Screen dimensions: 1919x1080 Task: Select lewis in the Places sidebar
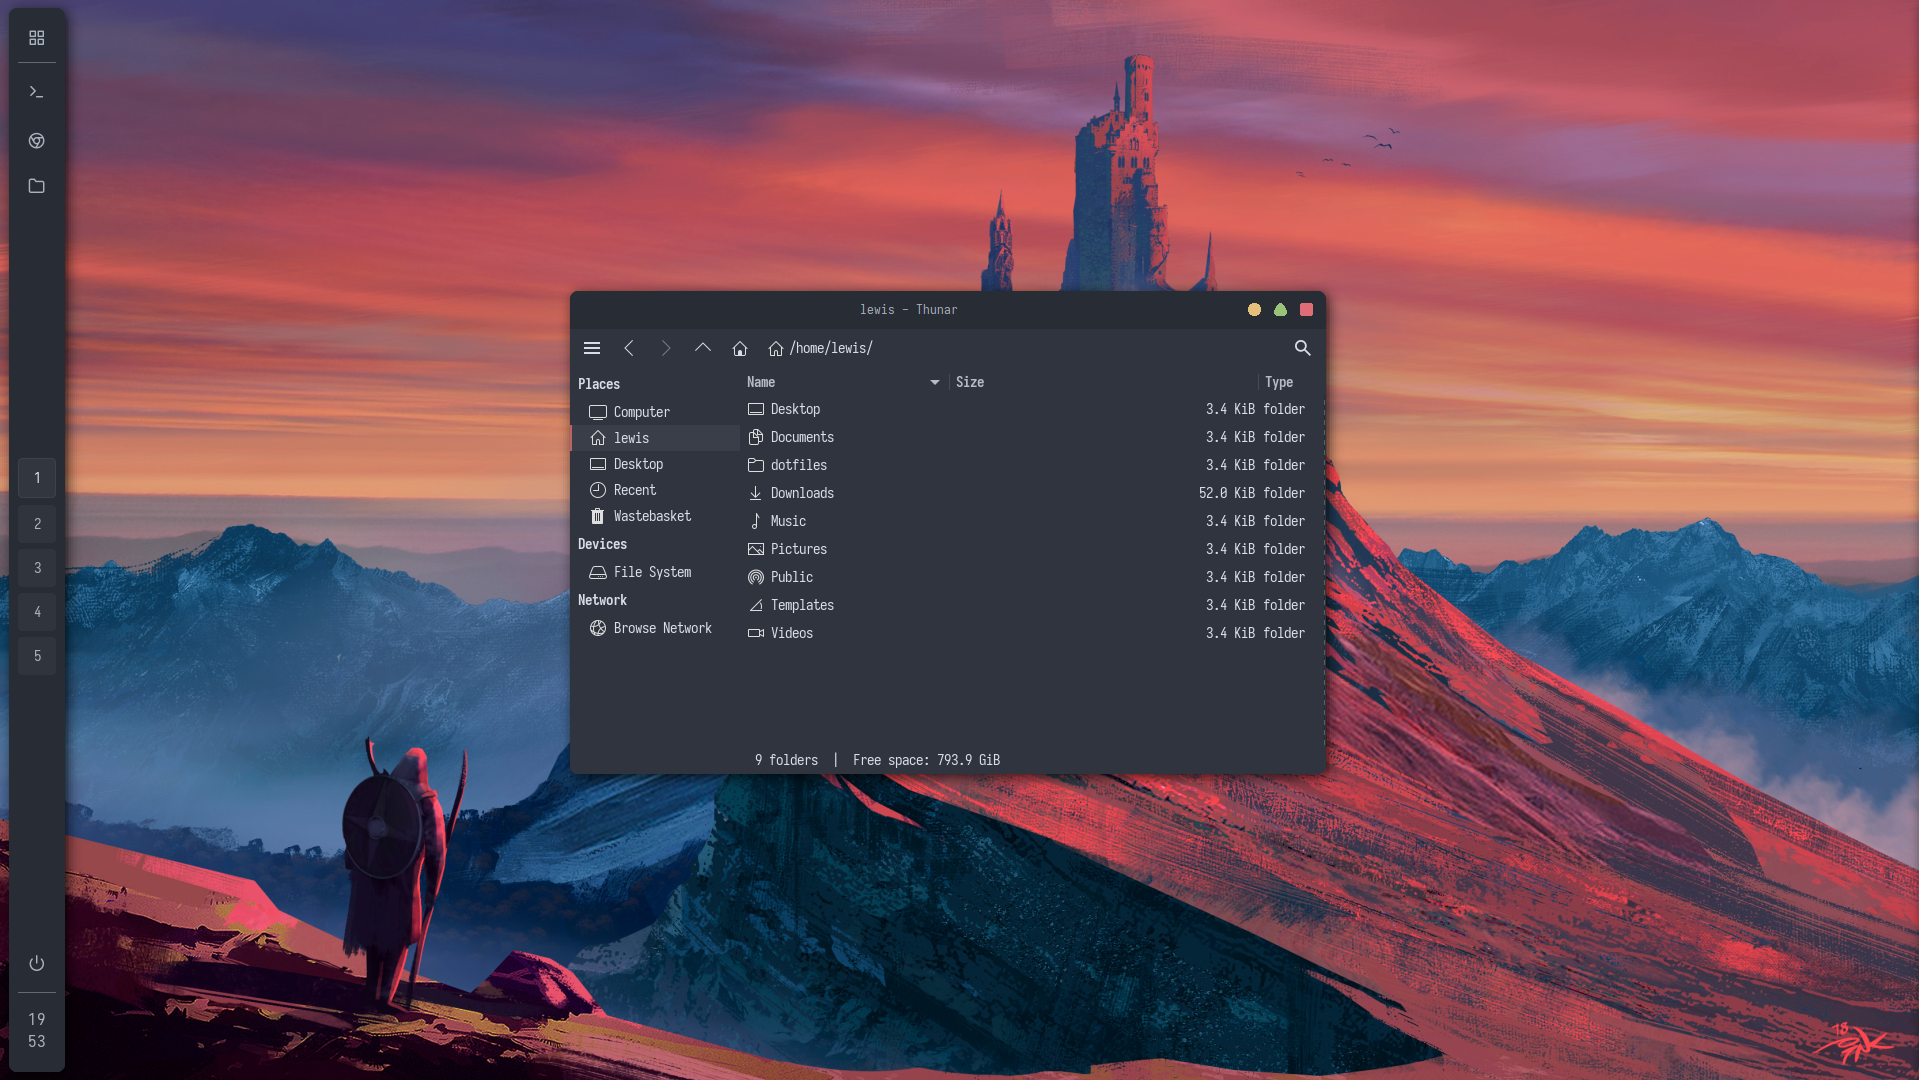click(x=655, y=438)
